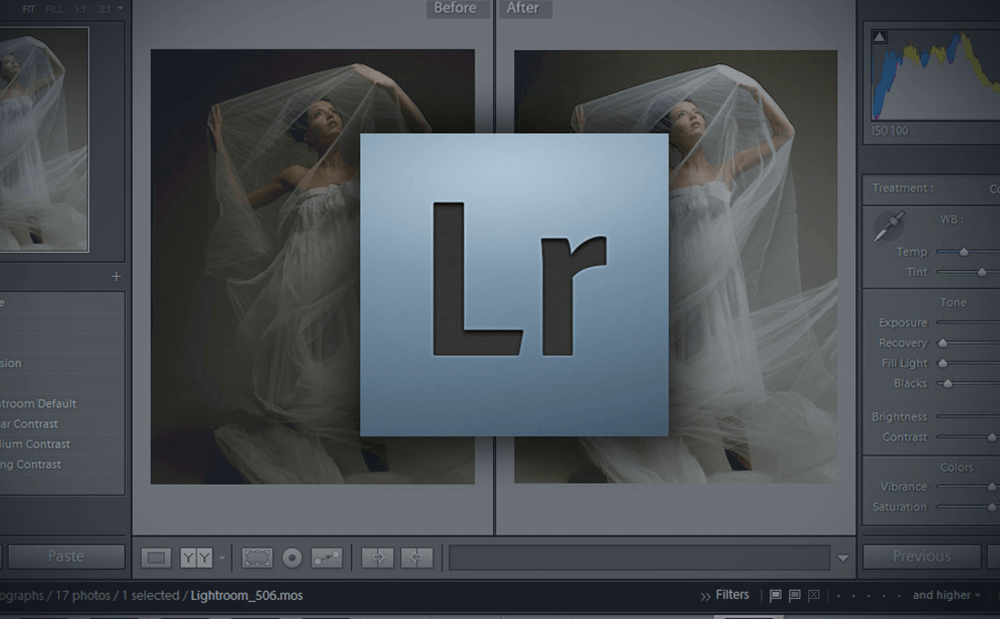This screenshot has width=1000, height=619.
Task: Adjust the Temp slider handle
Action: [964, 252]
